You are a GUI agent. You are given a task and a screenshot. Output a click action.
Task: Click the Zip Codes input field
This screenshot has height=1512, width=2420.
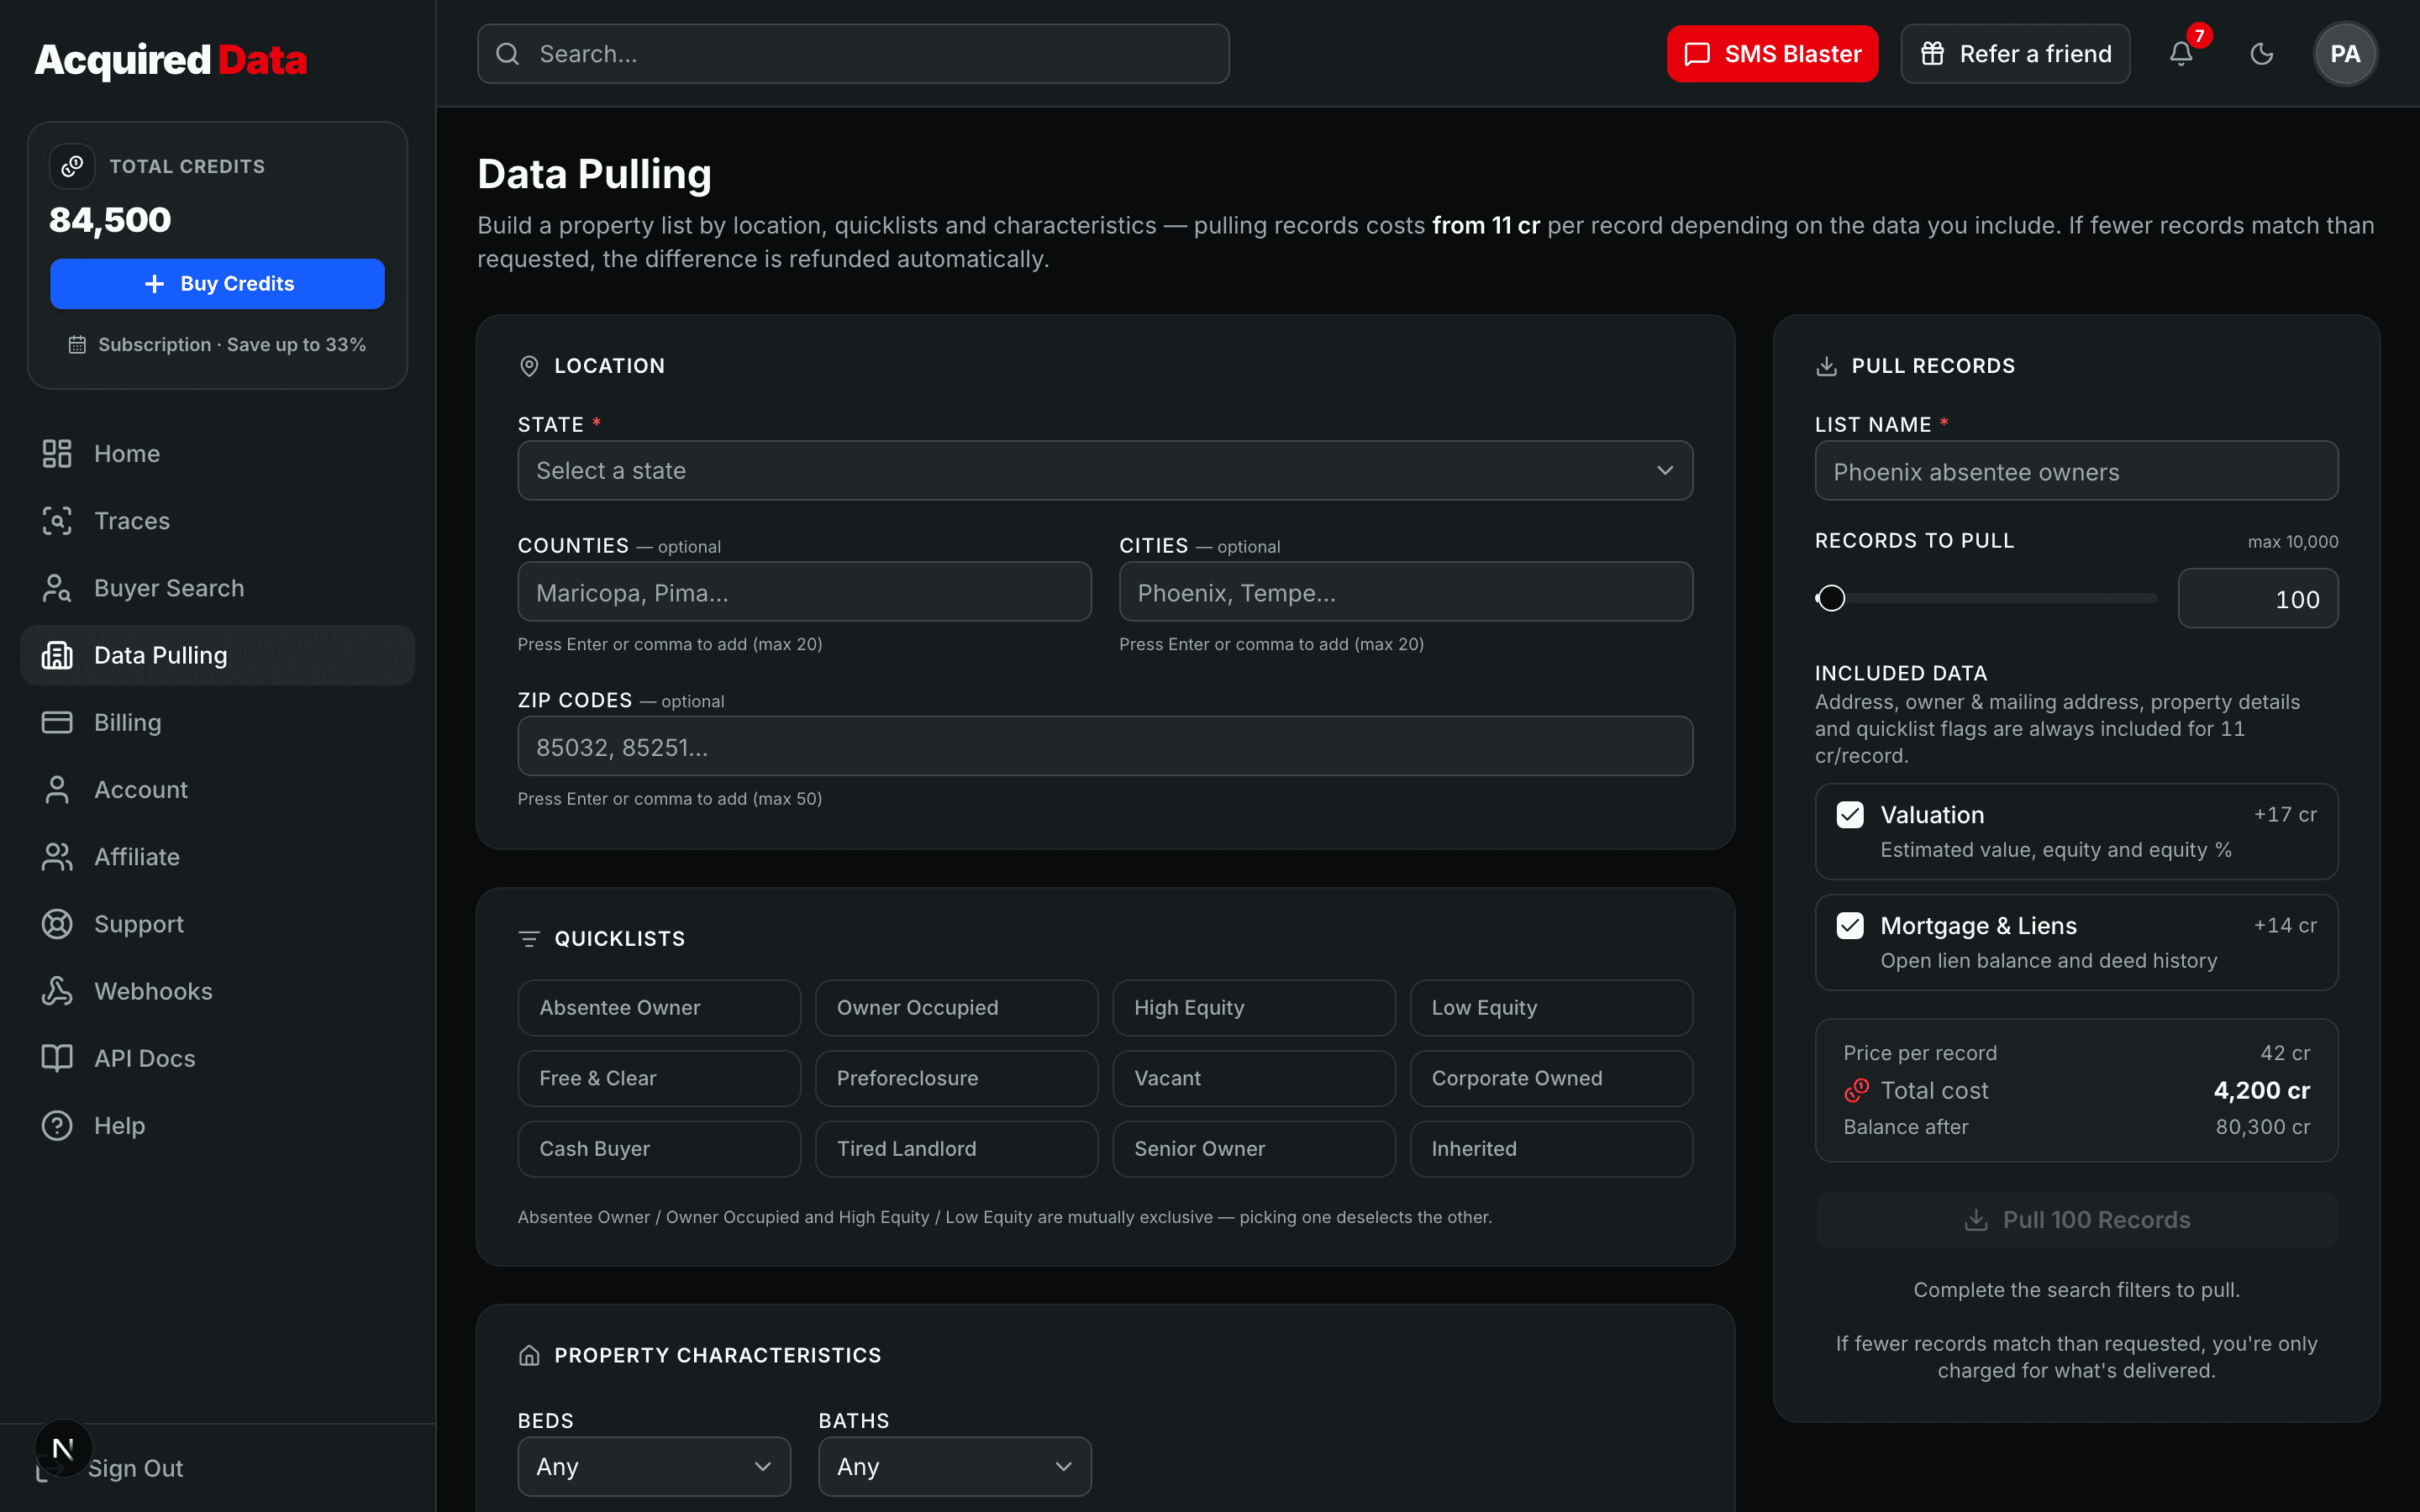tap(1105, 746)
